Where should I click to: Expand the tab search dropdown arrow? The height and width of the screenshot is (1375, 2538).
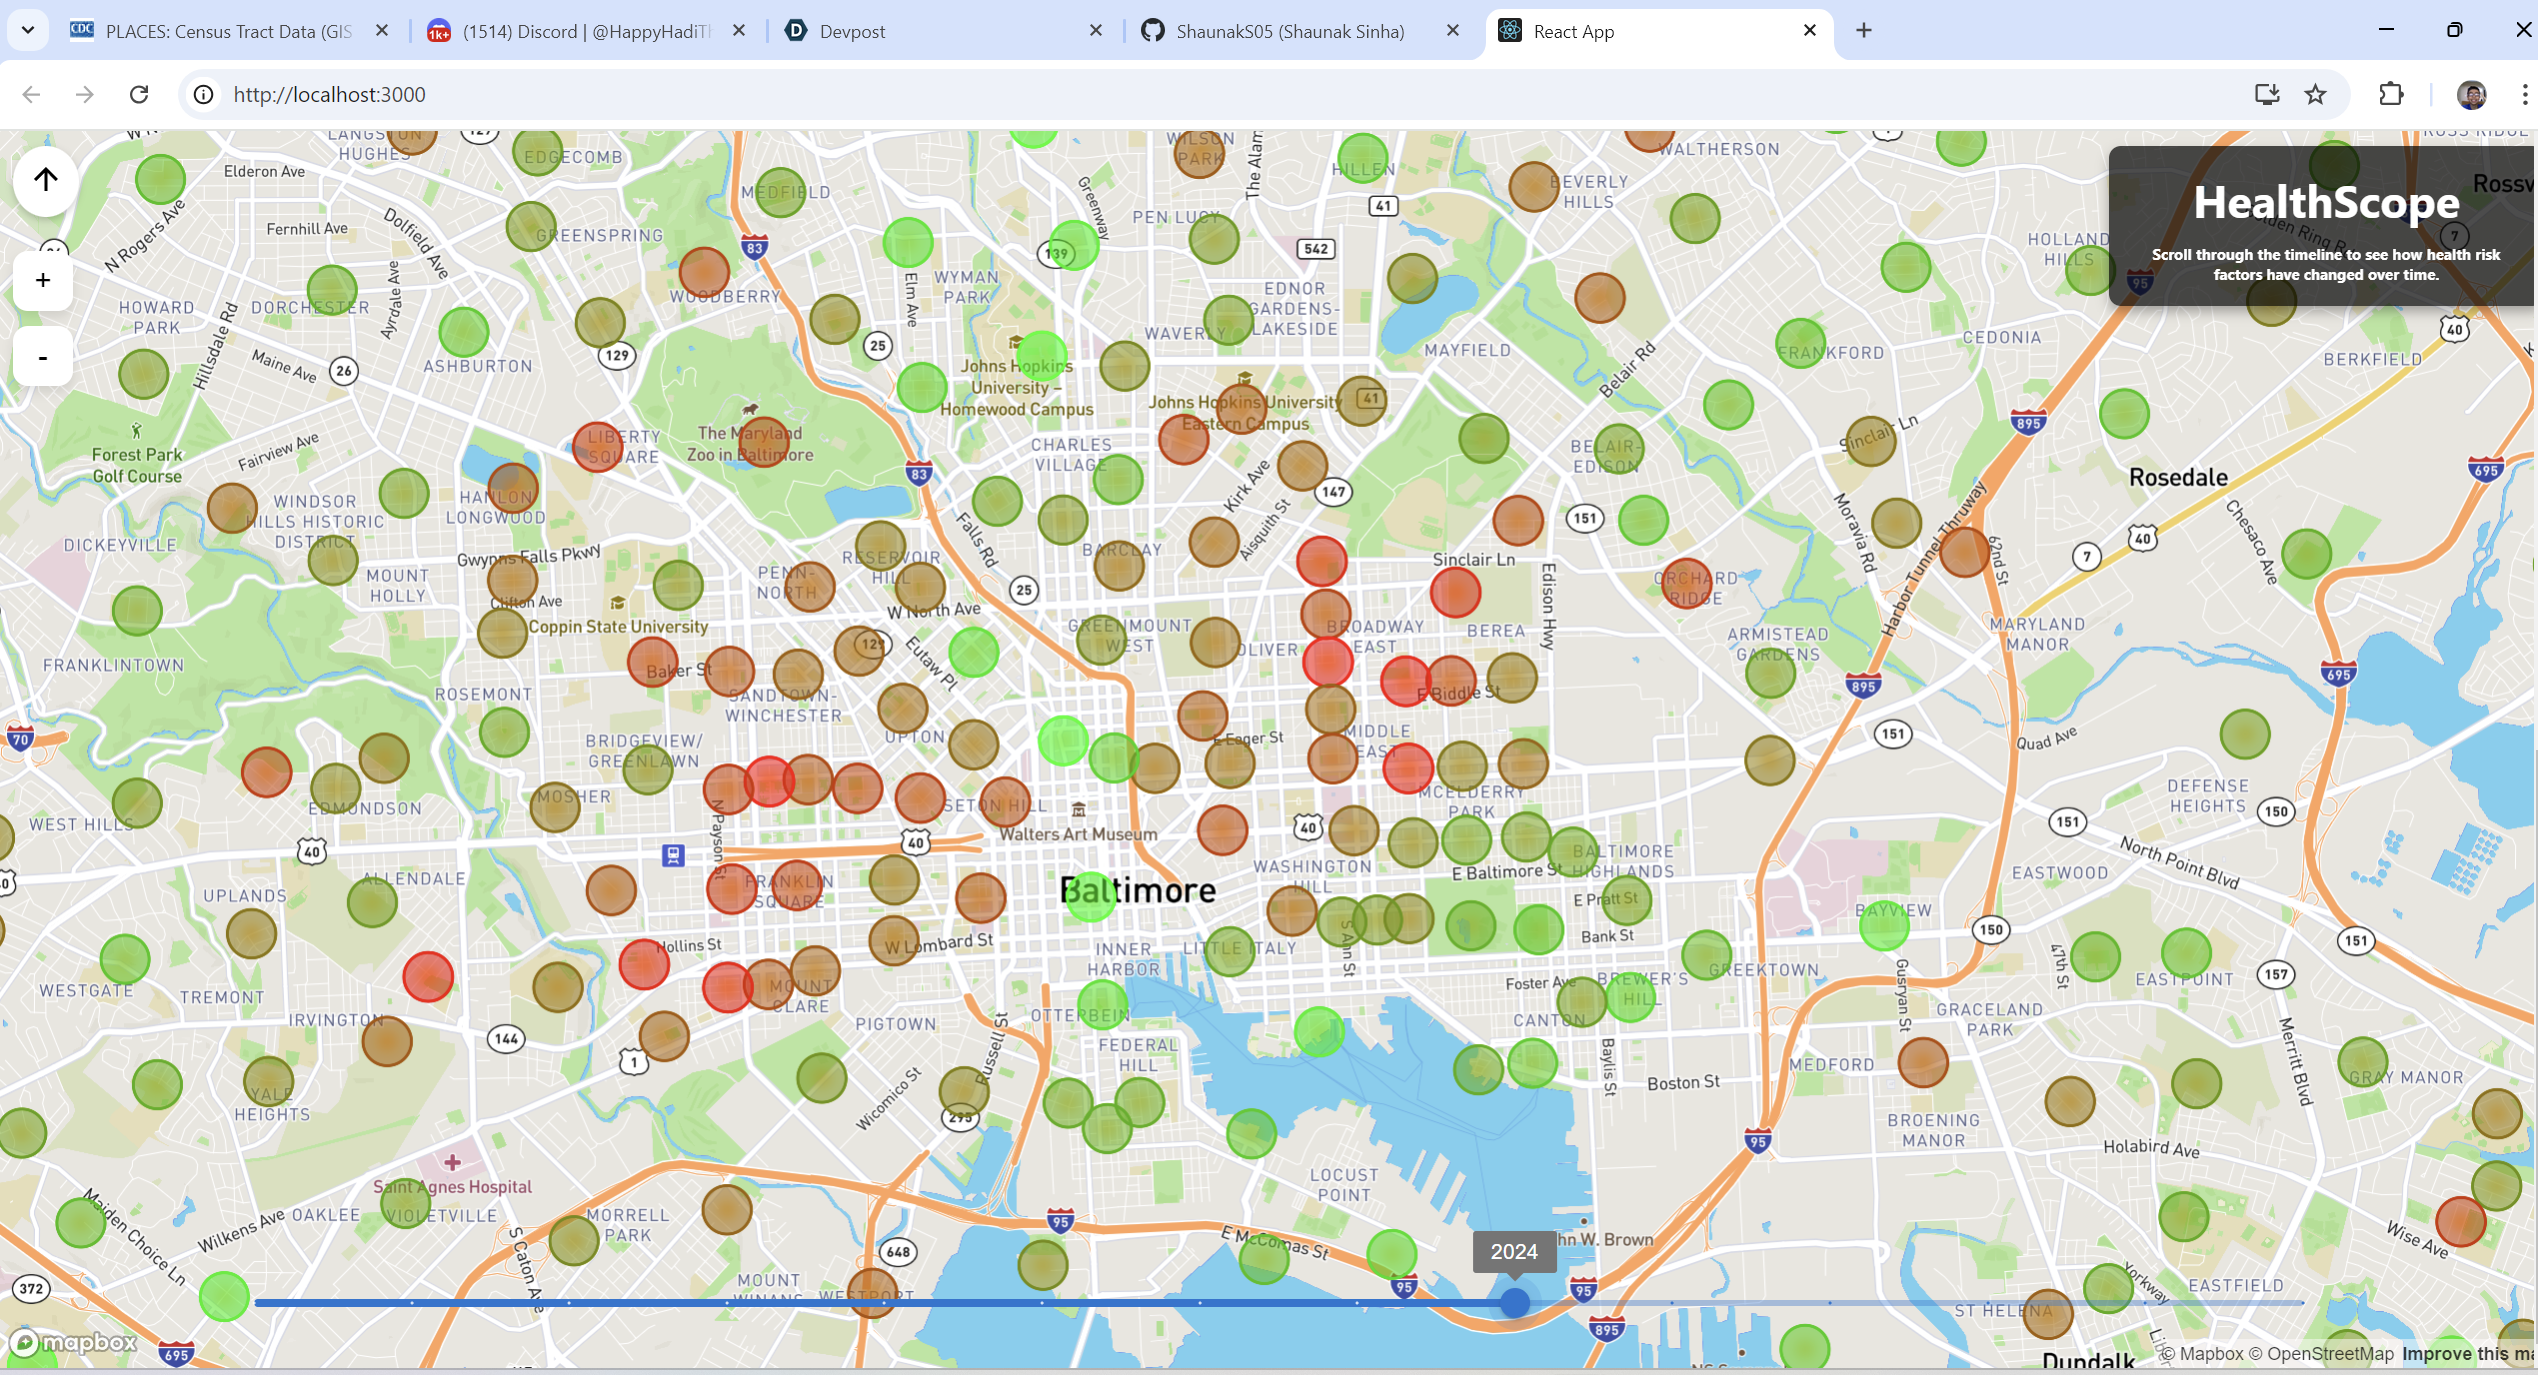[28, 30]
